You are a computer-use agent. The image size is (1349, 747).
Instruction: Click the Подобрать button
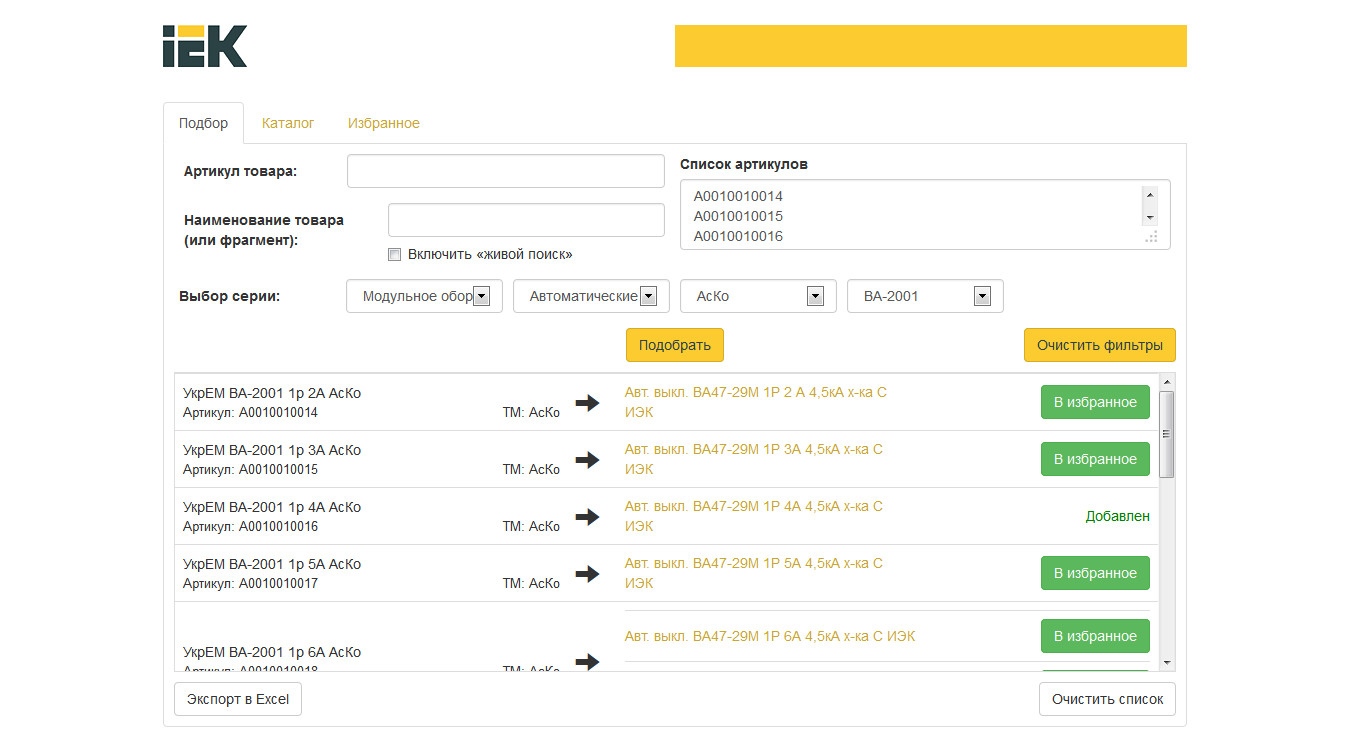(675, 345)
